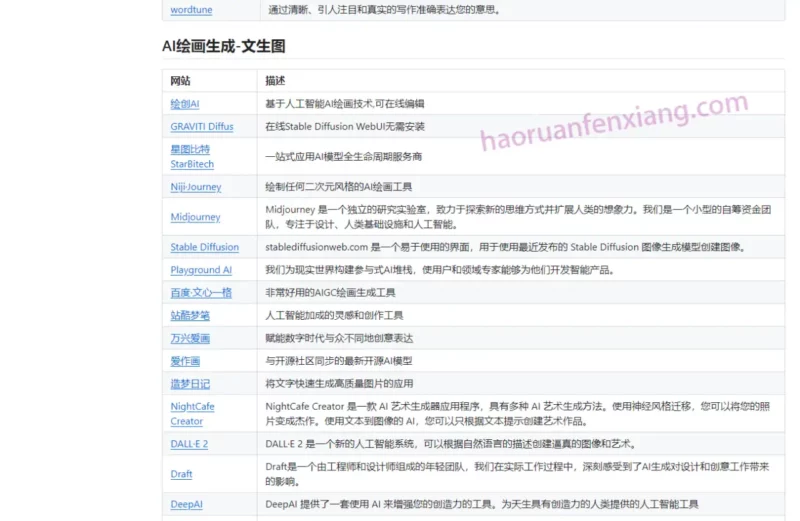The width and height of the screenshot is (800, 521).
Task: Click the DALL·E 2 description text
Action: (x=451, y=444)
